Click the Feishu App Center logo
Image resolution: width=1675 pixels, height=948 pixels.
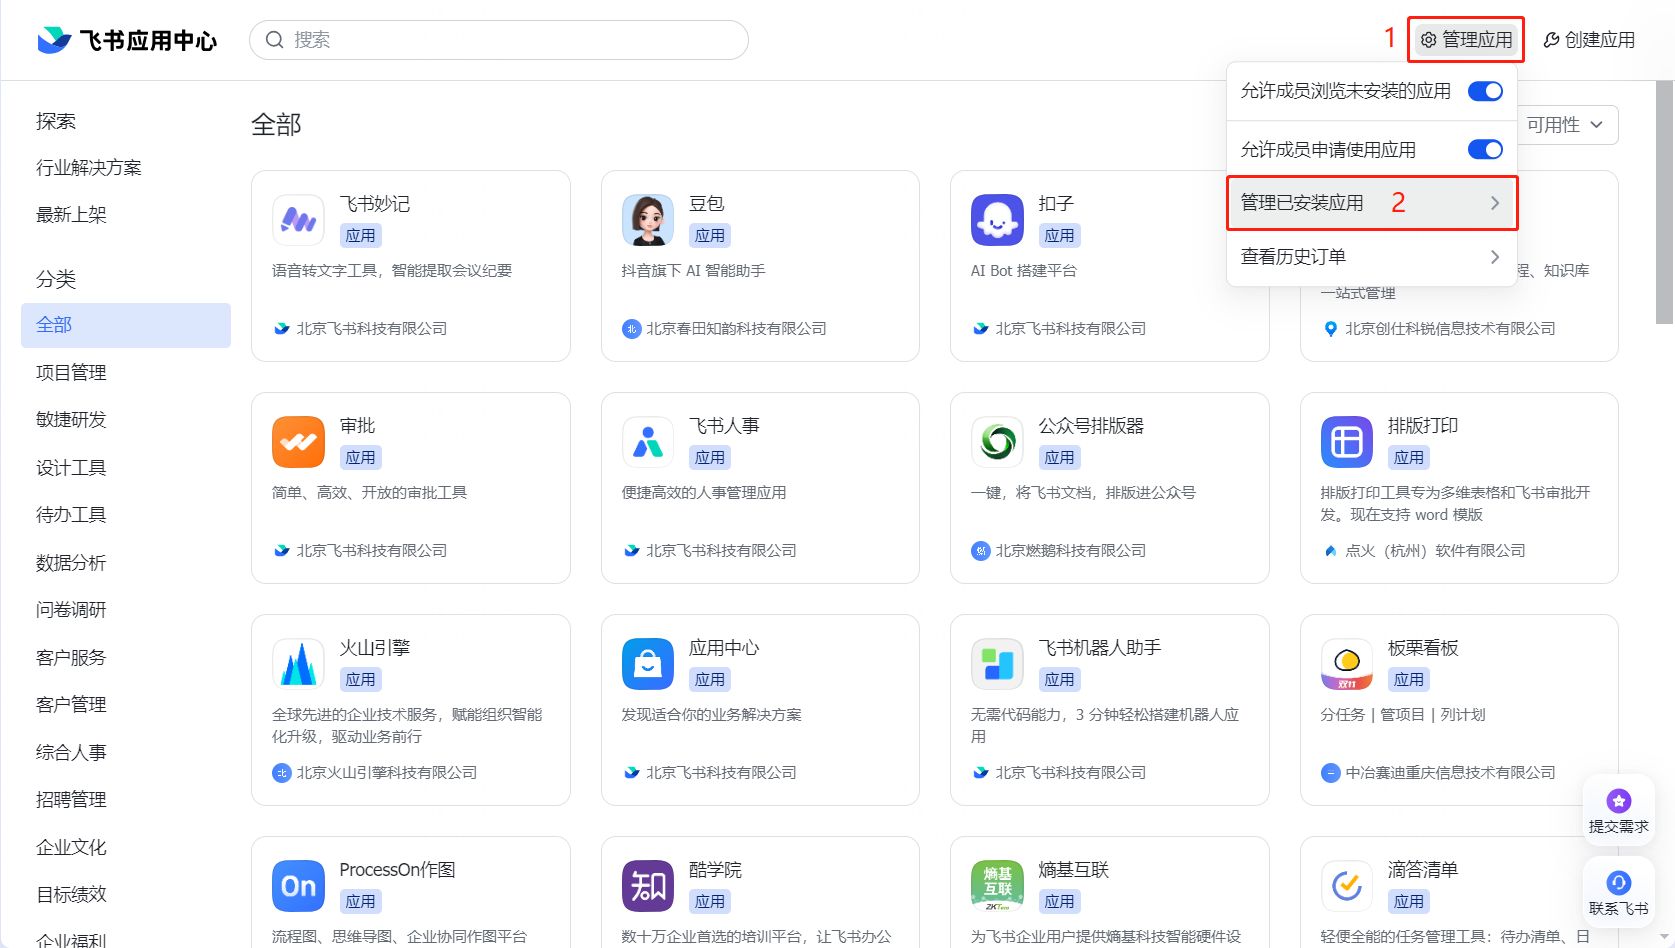[x=127, y=40]
